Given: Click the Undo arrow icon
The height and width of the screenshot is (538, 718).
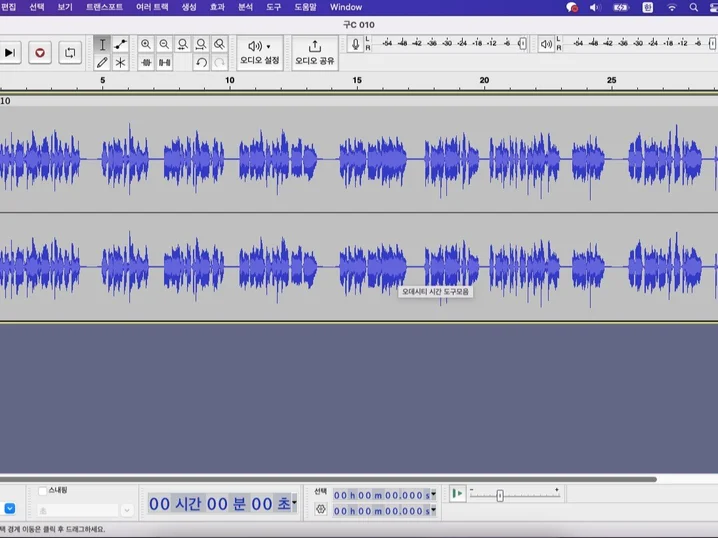Looking at the screenshot, I should tap(201, 62).
